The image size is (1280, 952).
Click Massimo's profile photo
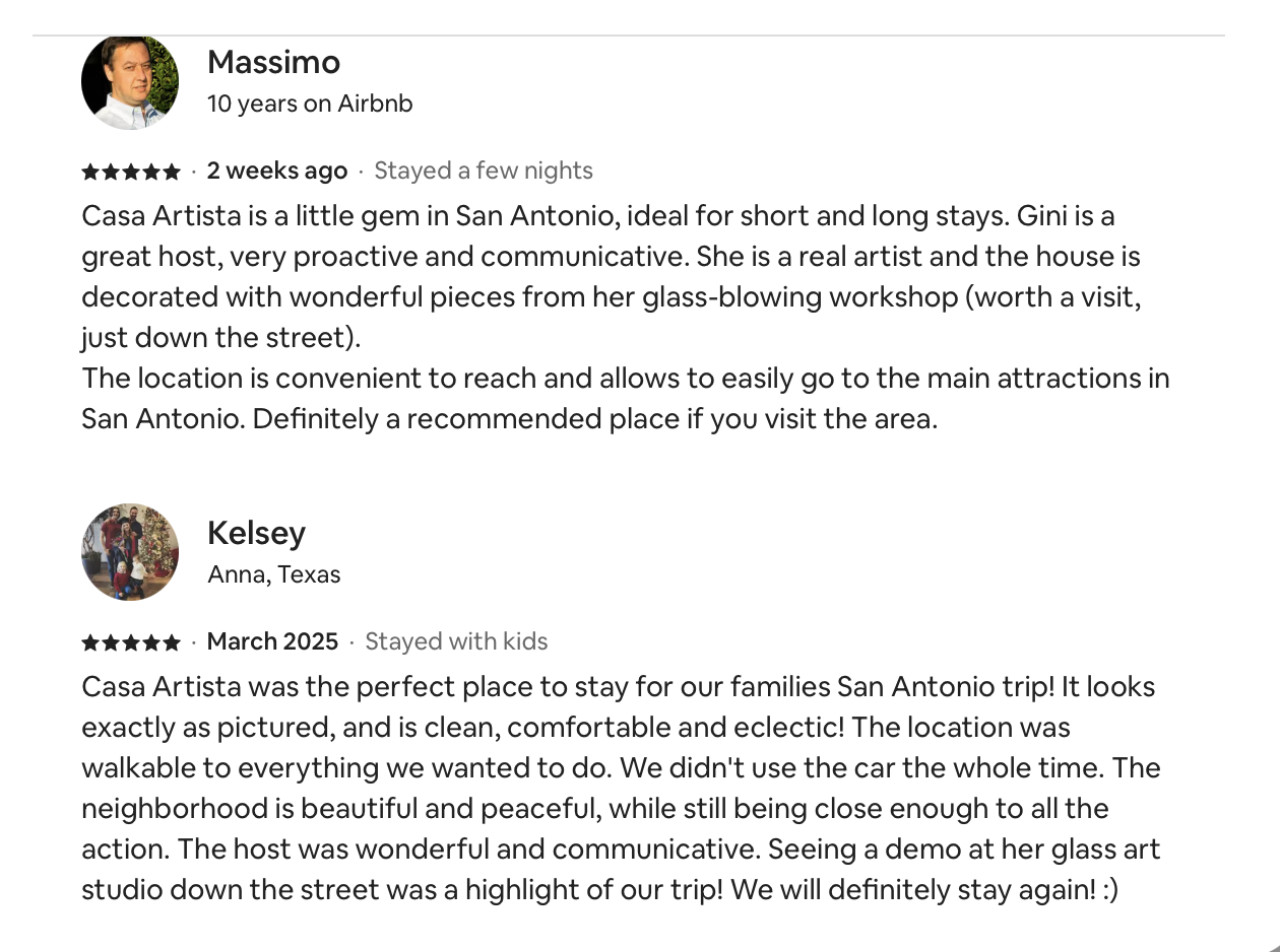[x=130, y=82]
